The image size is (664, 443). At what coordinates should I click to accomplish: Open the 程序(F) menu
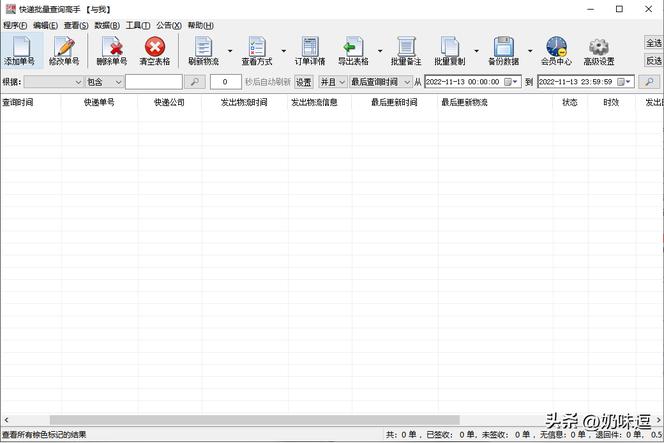15,25
